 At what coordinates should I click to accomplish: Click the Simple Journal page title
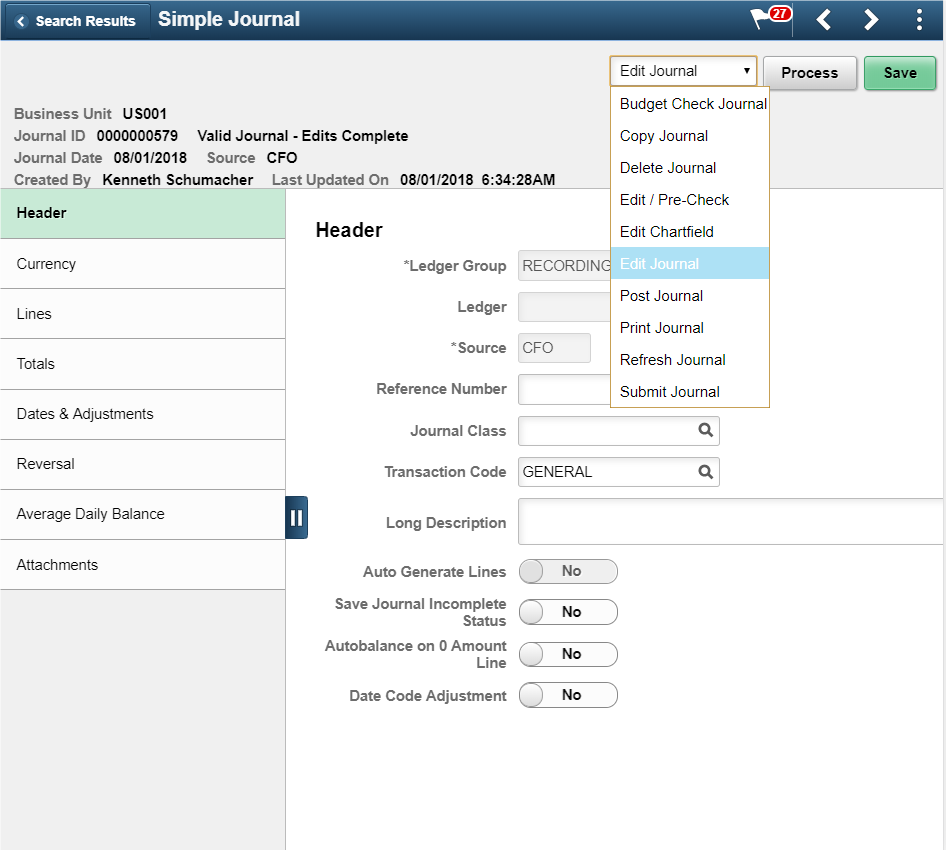pos(229,19)
